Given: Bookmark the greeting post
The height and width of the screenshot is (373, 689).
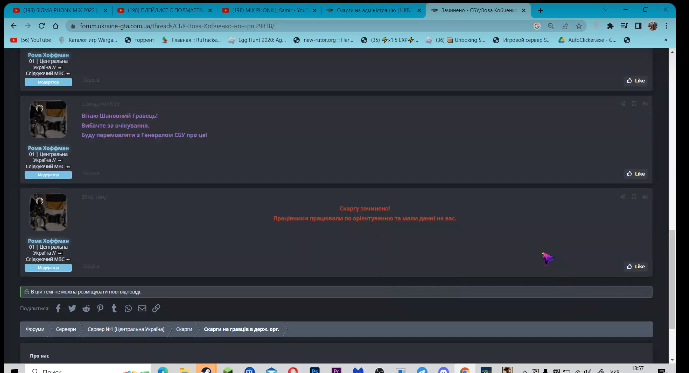Looking at the screenshot, I should click(634, 104).
